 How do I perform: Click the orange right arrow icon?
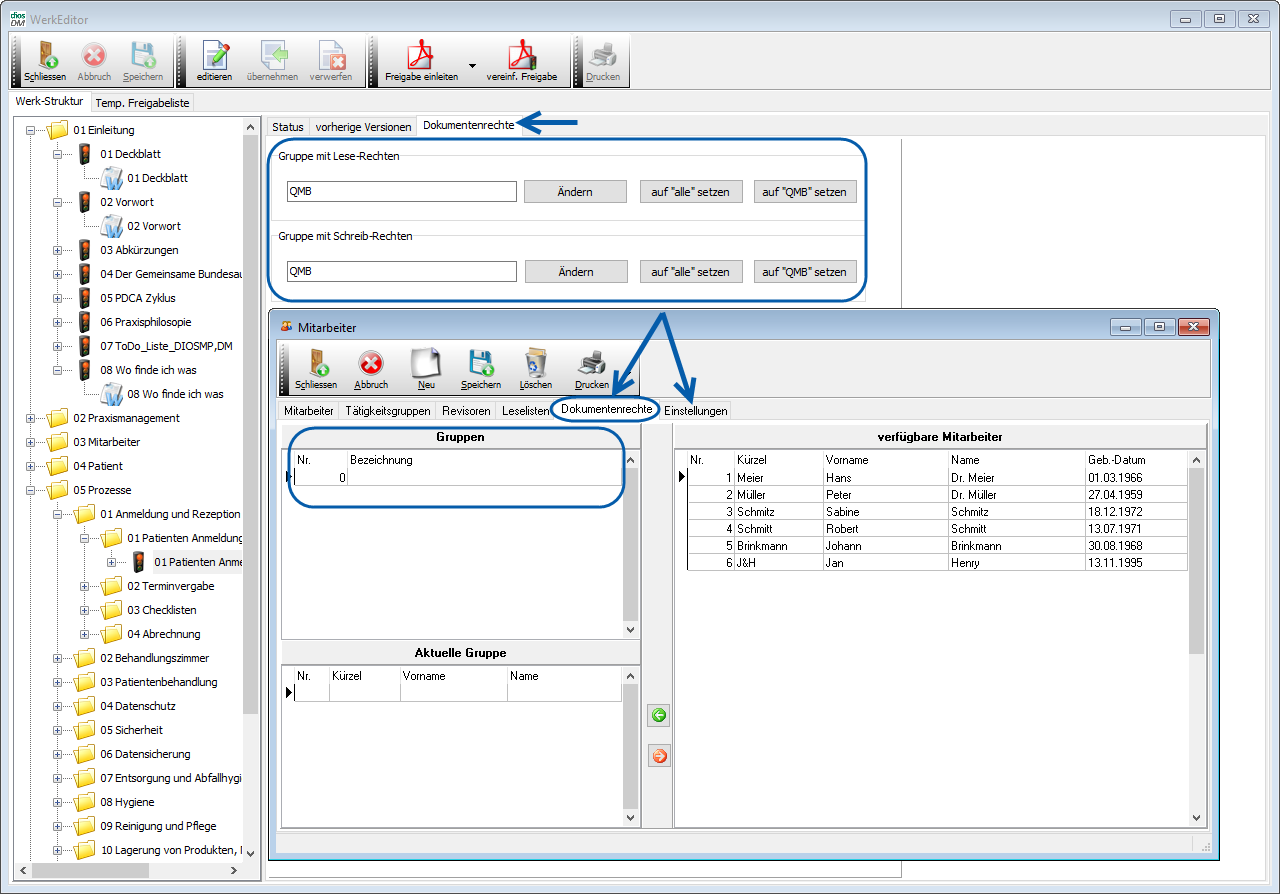658,756
